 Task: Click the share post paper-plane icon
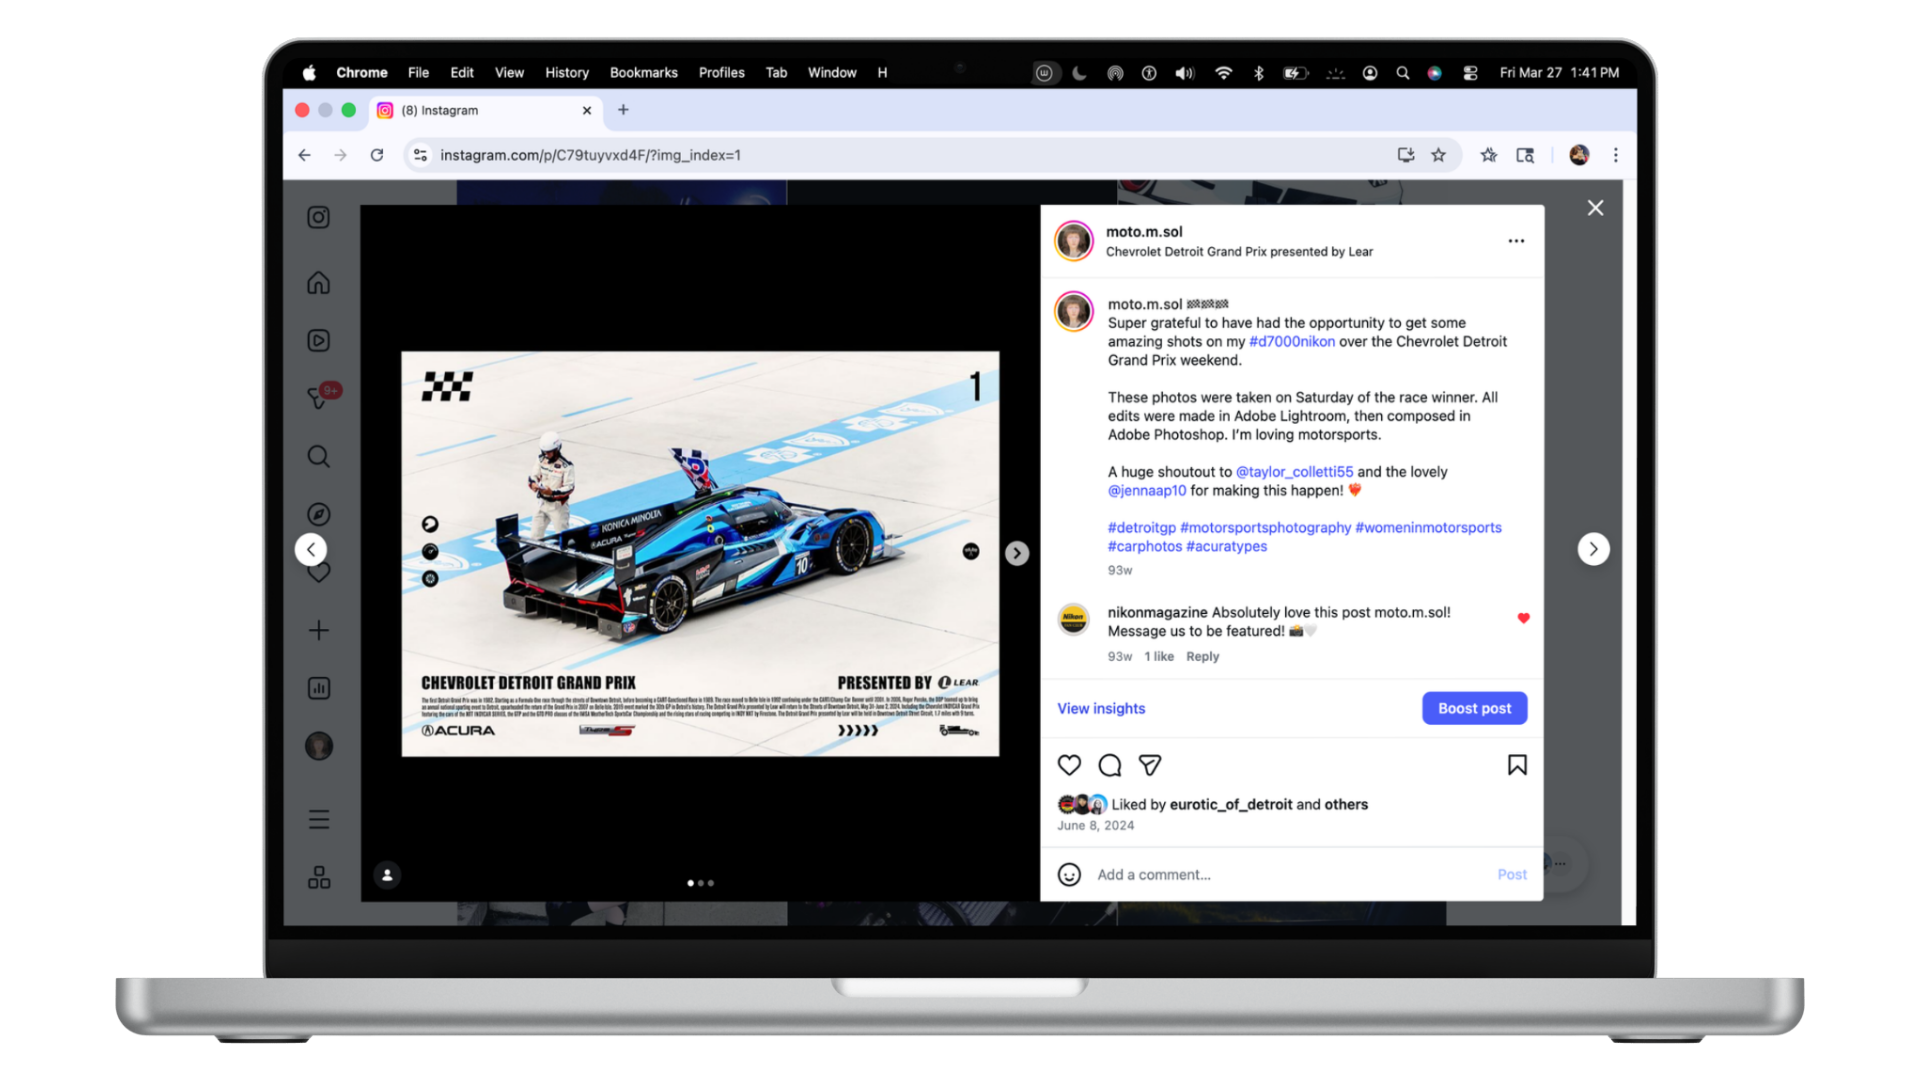click(1150, 765)
